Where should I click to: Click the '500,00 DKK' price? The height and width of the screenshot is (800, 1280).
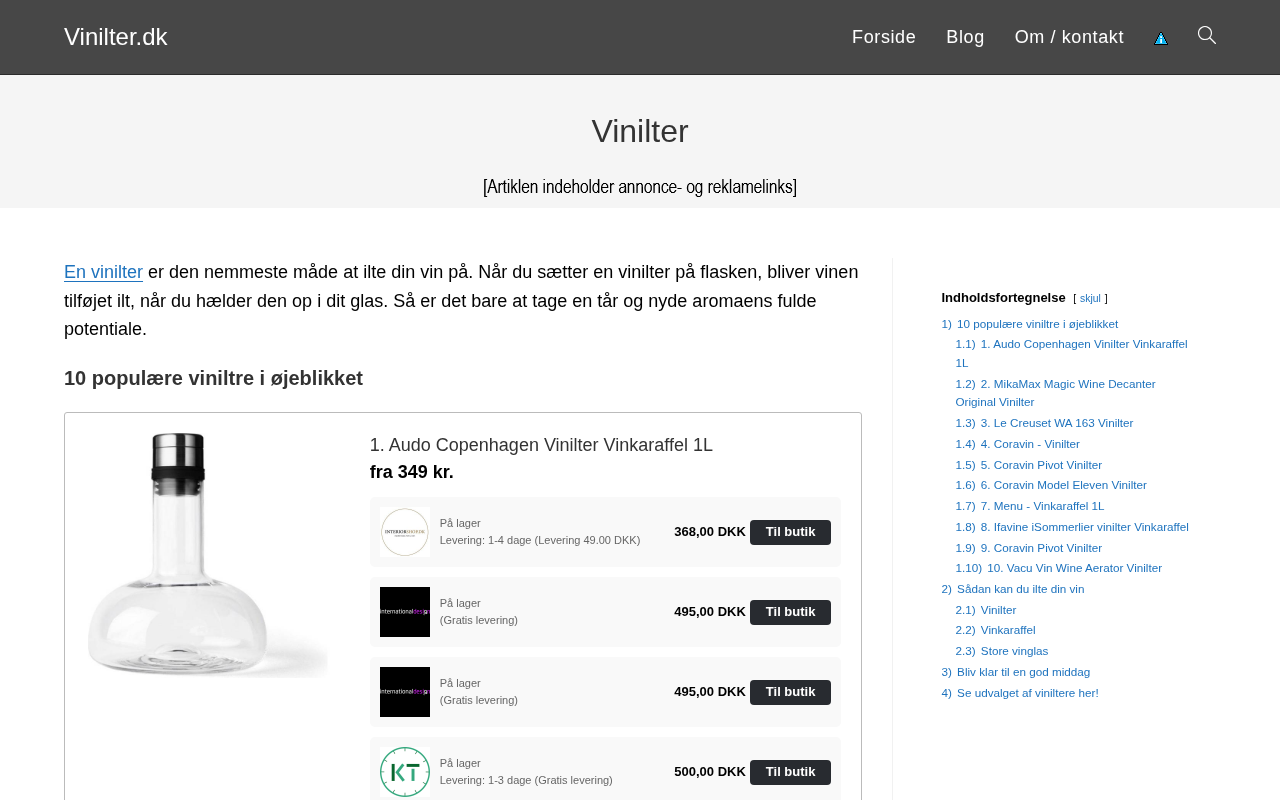[710, 772]
